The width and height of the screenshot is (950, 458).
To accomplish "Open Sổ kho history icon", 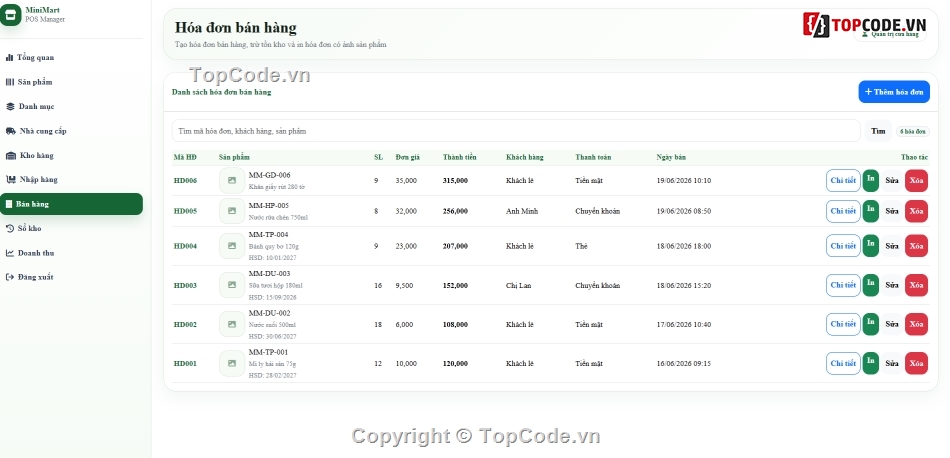I will [10, 228].
